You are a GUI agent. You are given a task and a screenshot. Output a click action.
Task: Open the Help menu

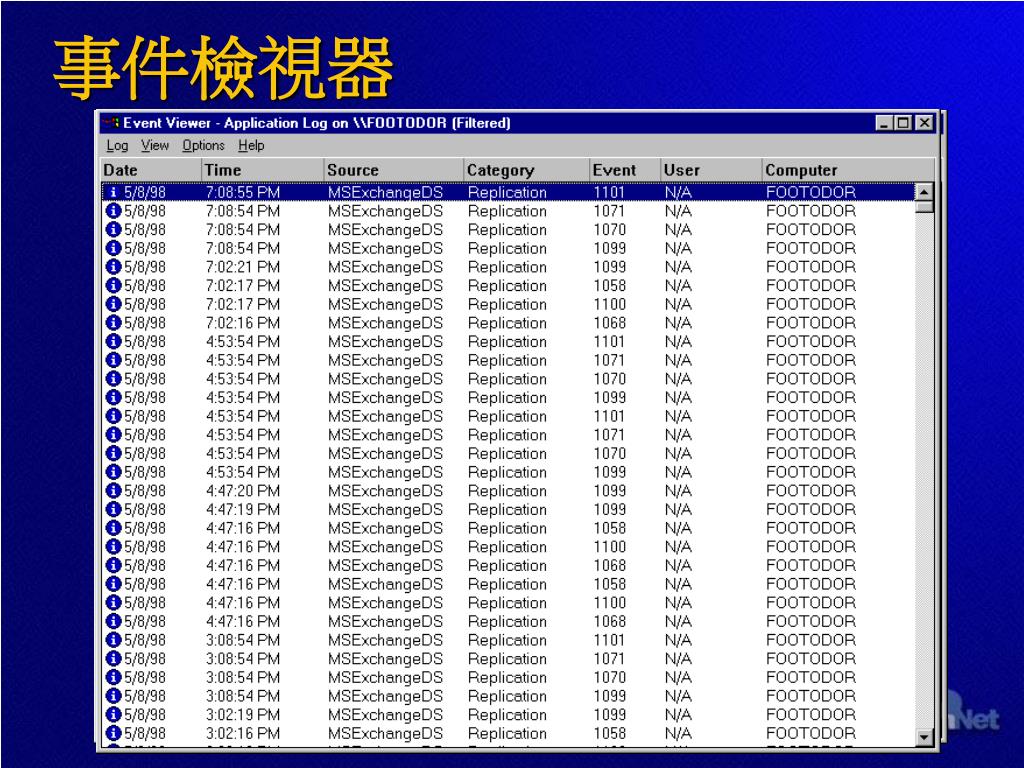click(251, 146)
